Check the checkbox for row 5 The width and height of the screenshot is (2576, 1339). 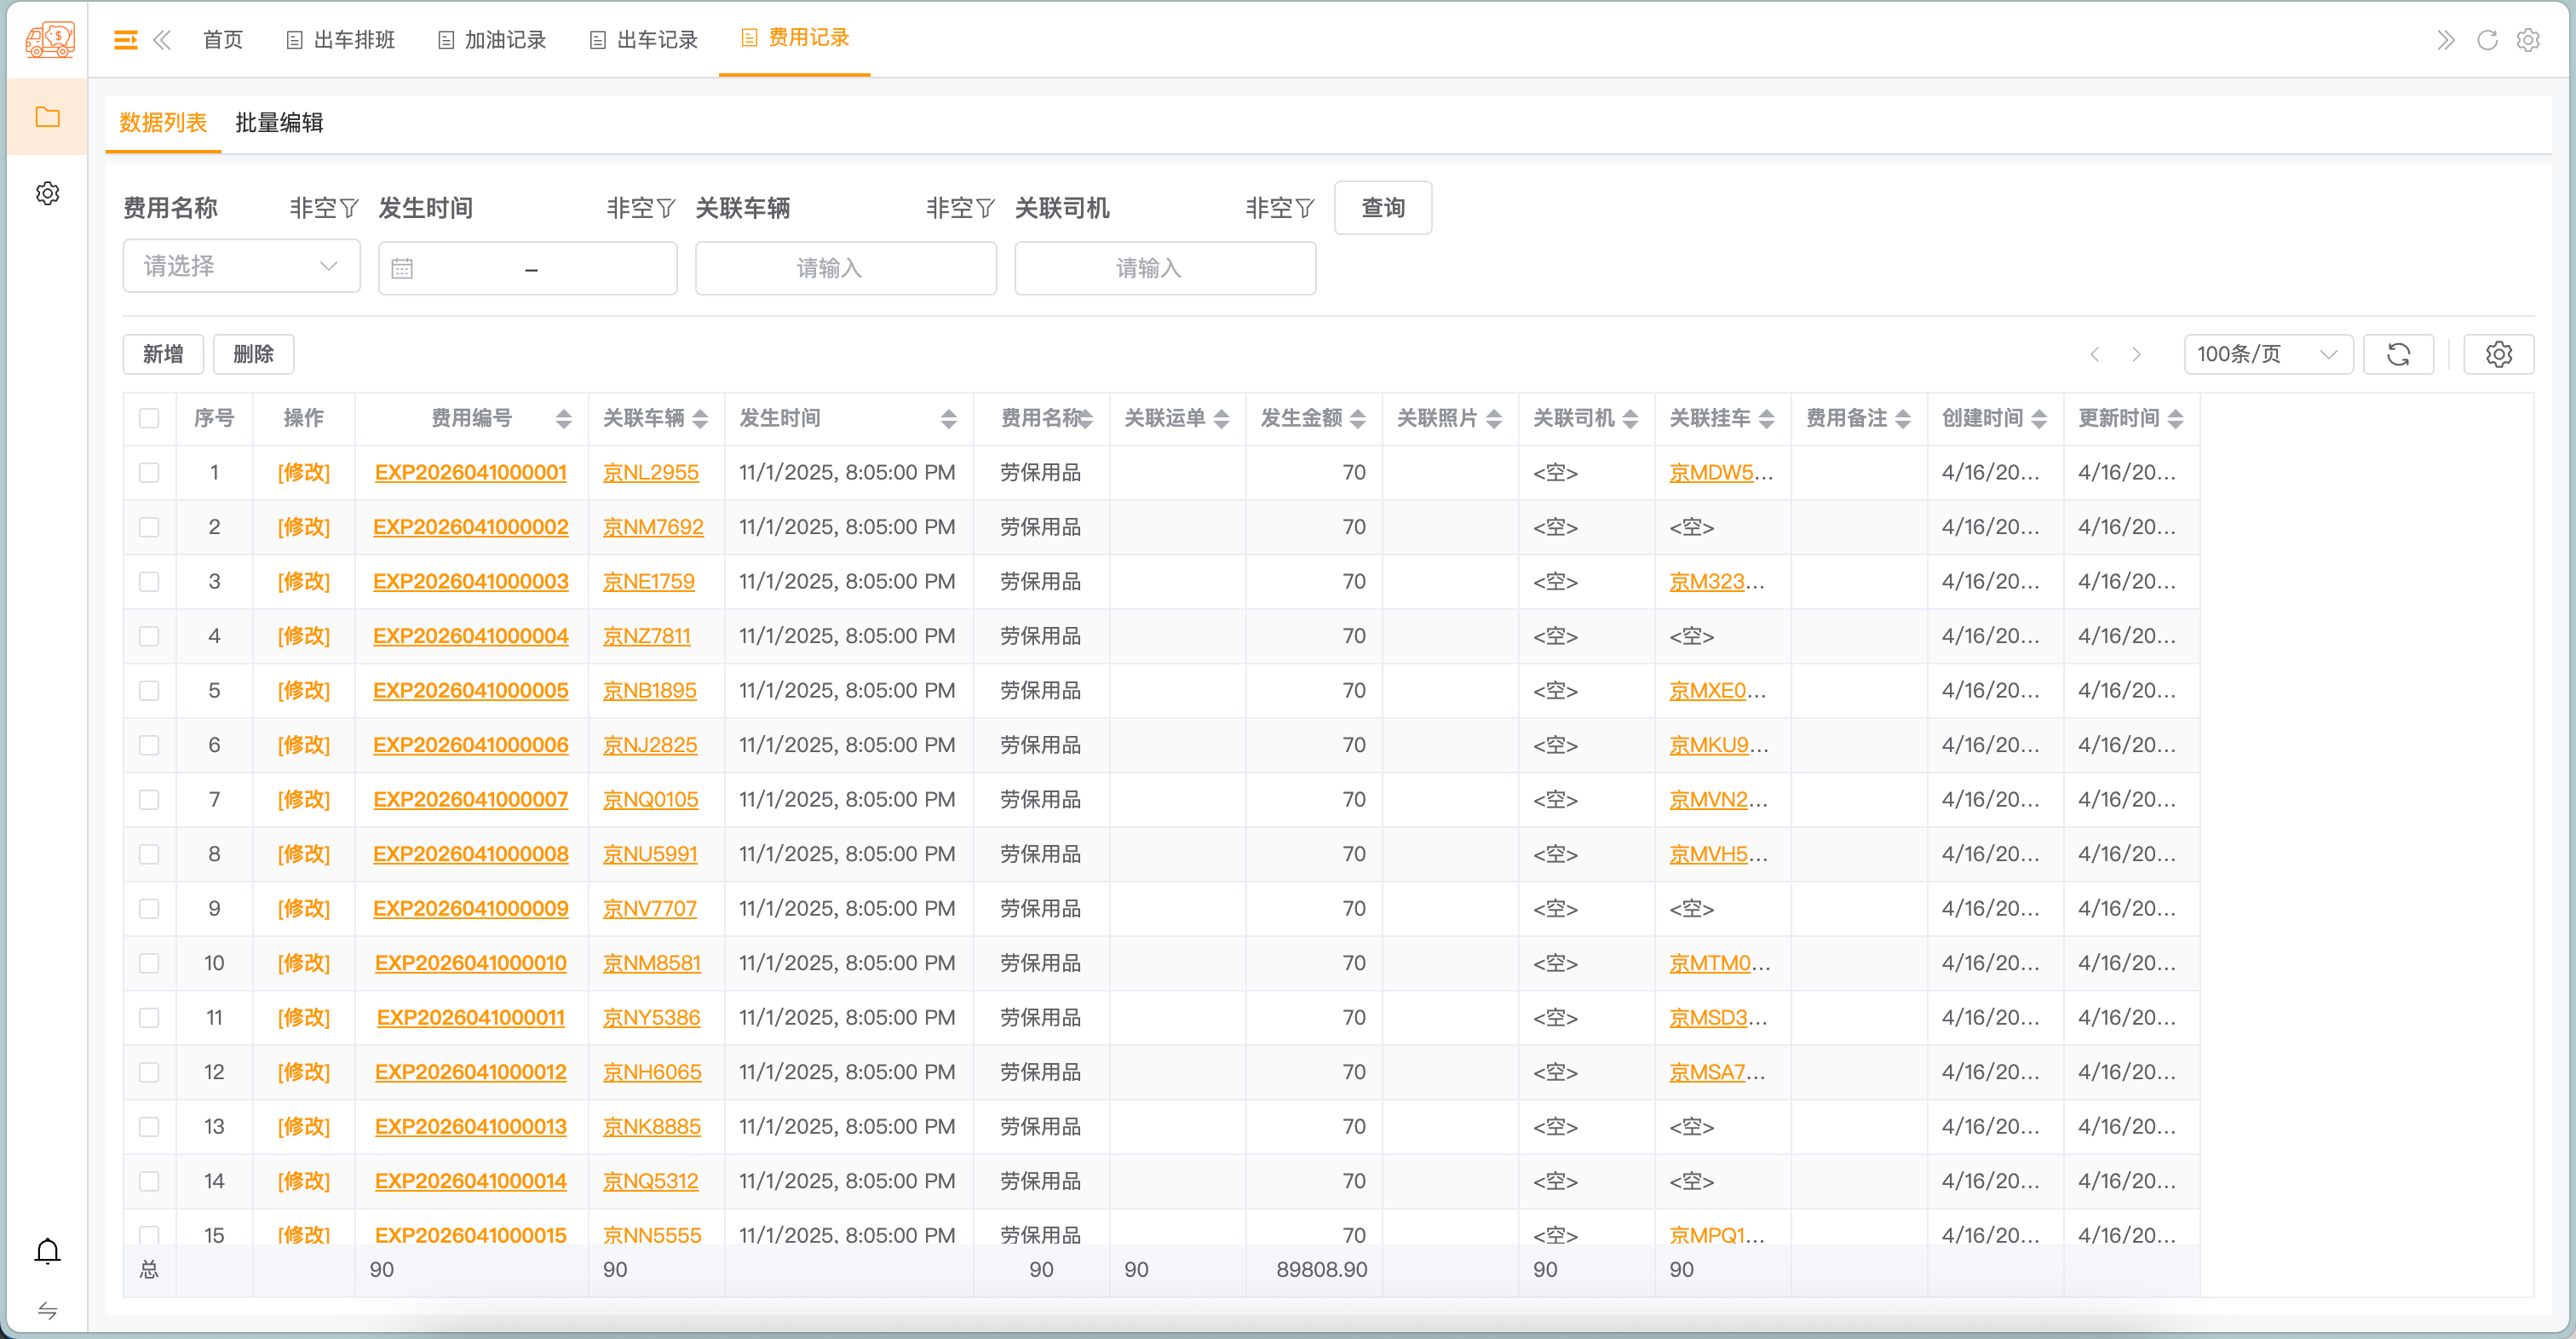(149, 690)
